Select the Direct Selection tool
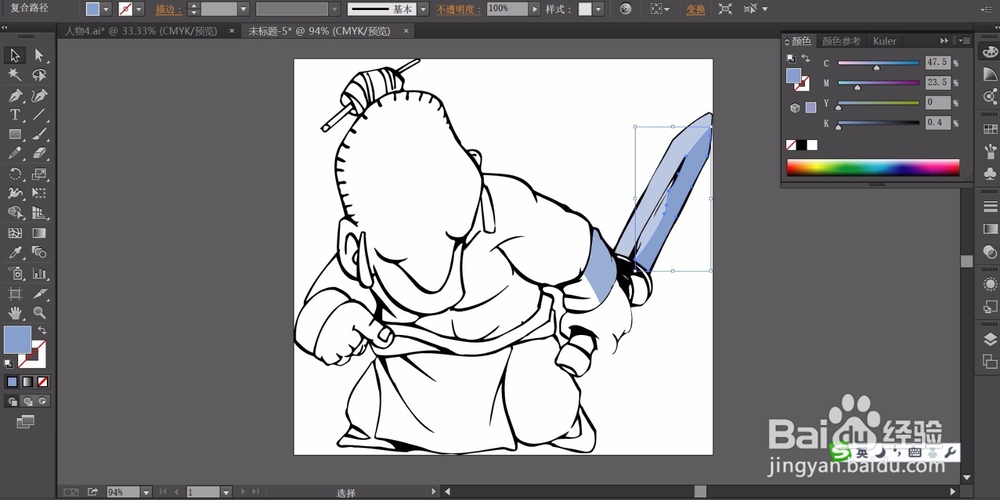The height and width of the screenshot is (500, 1000). 40,55
